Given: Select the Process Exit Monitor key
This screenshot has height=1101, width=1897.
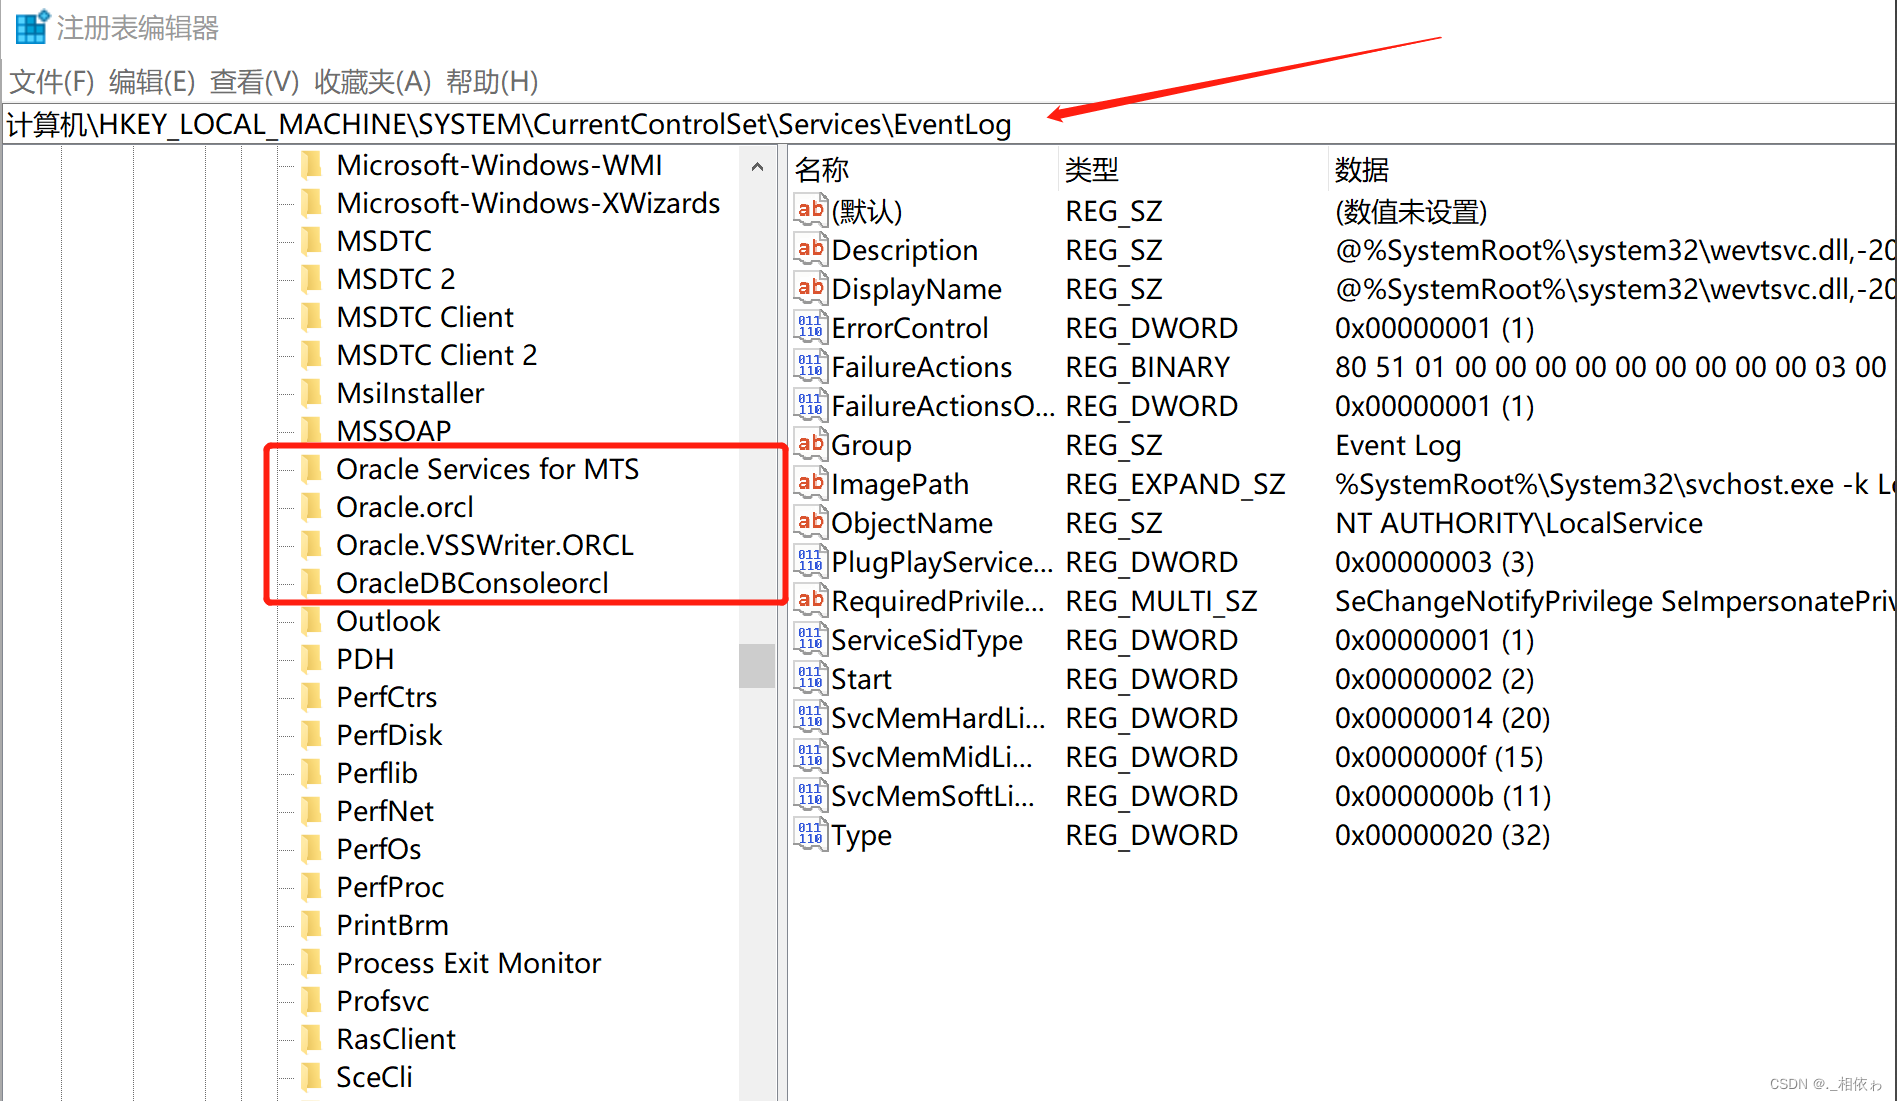Looking at the screenshot, I should click(467, 962).
